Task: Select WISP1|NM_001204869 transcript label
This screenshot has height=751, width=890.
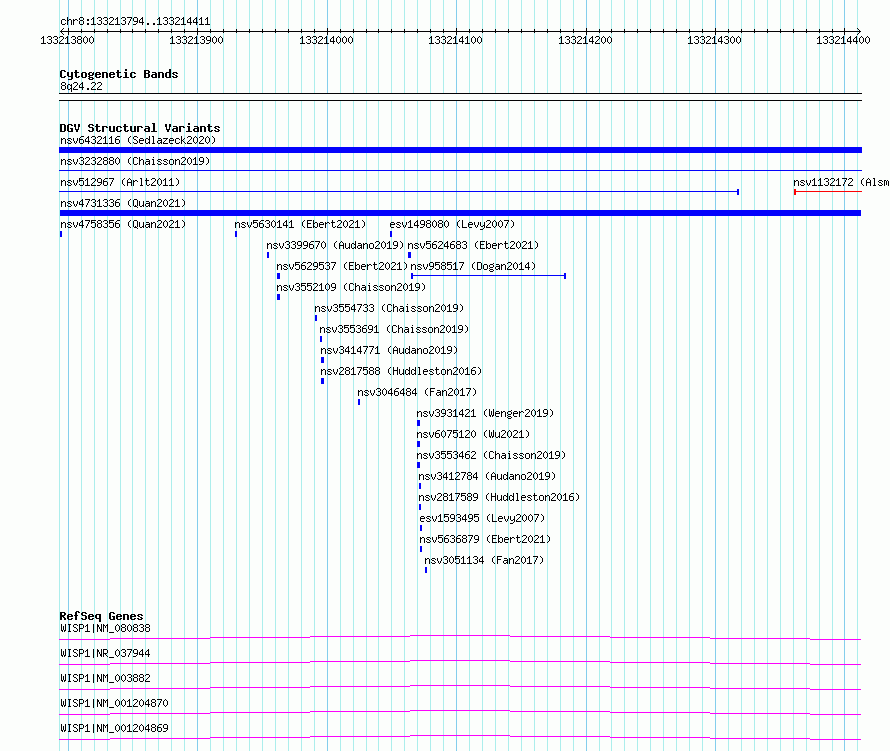Action: (115, 728)
